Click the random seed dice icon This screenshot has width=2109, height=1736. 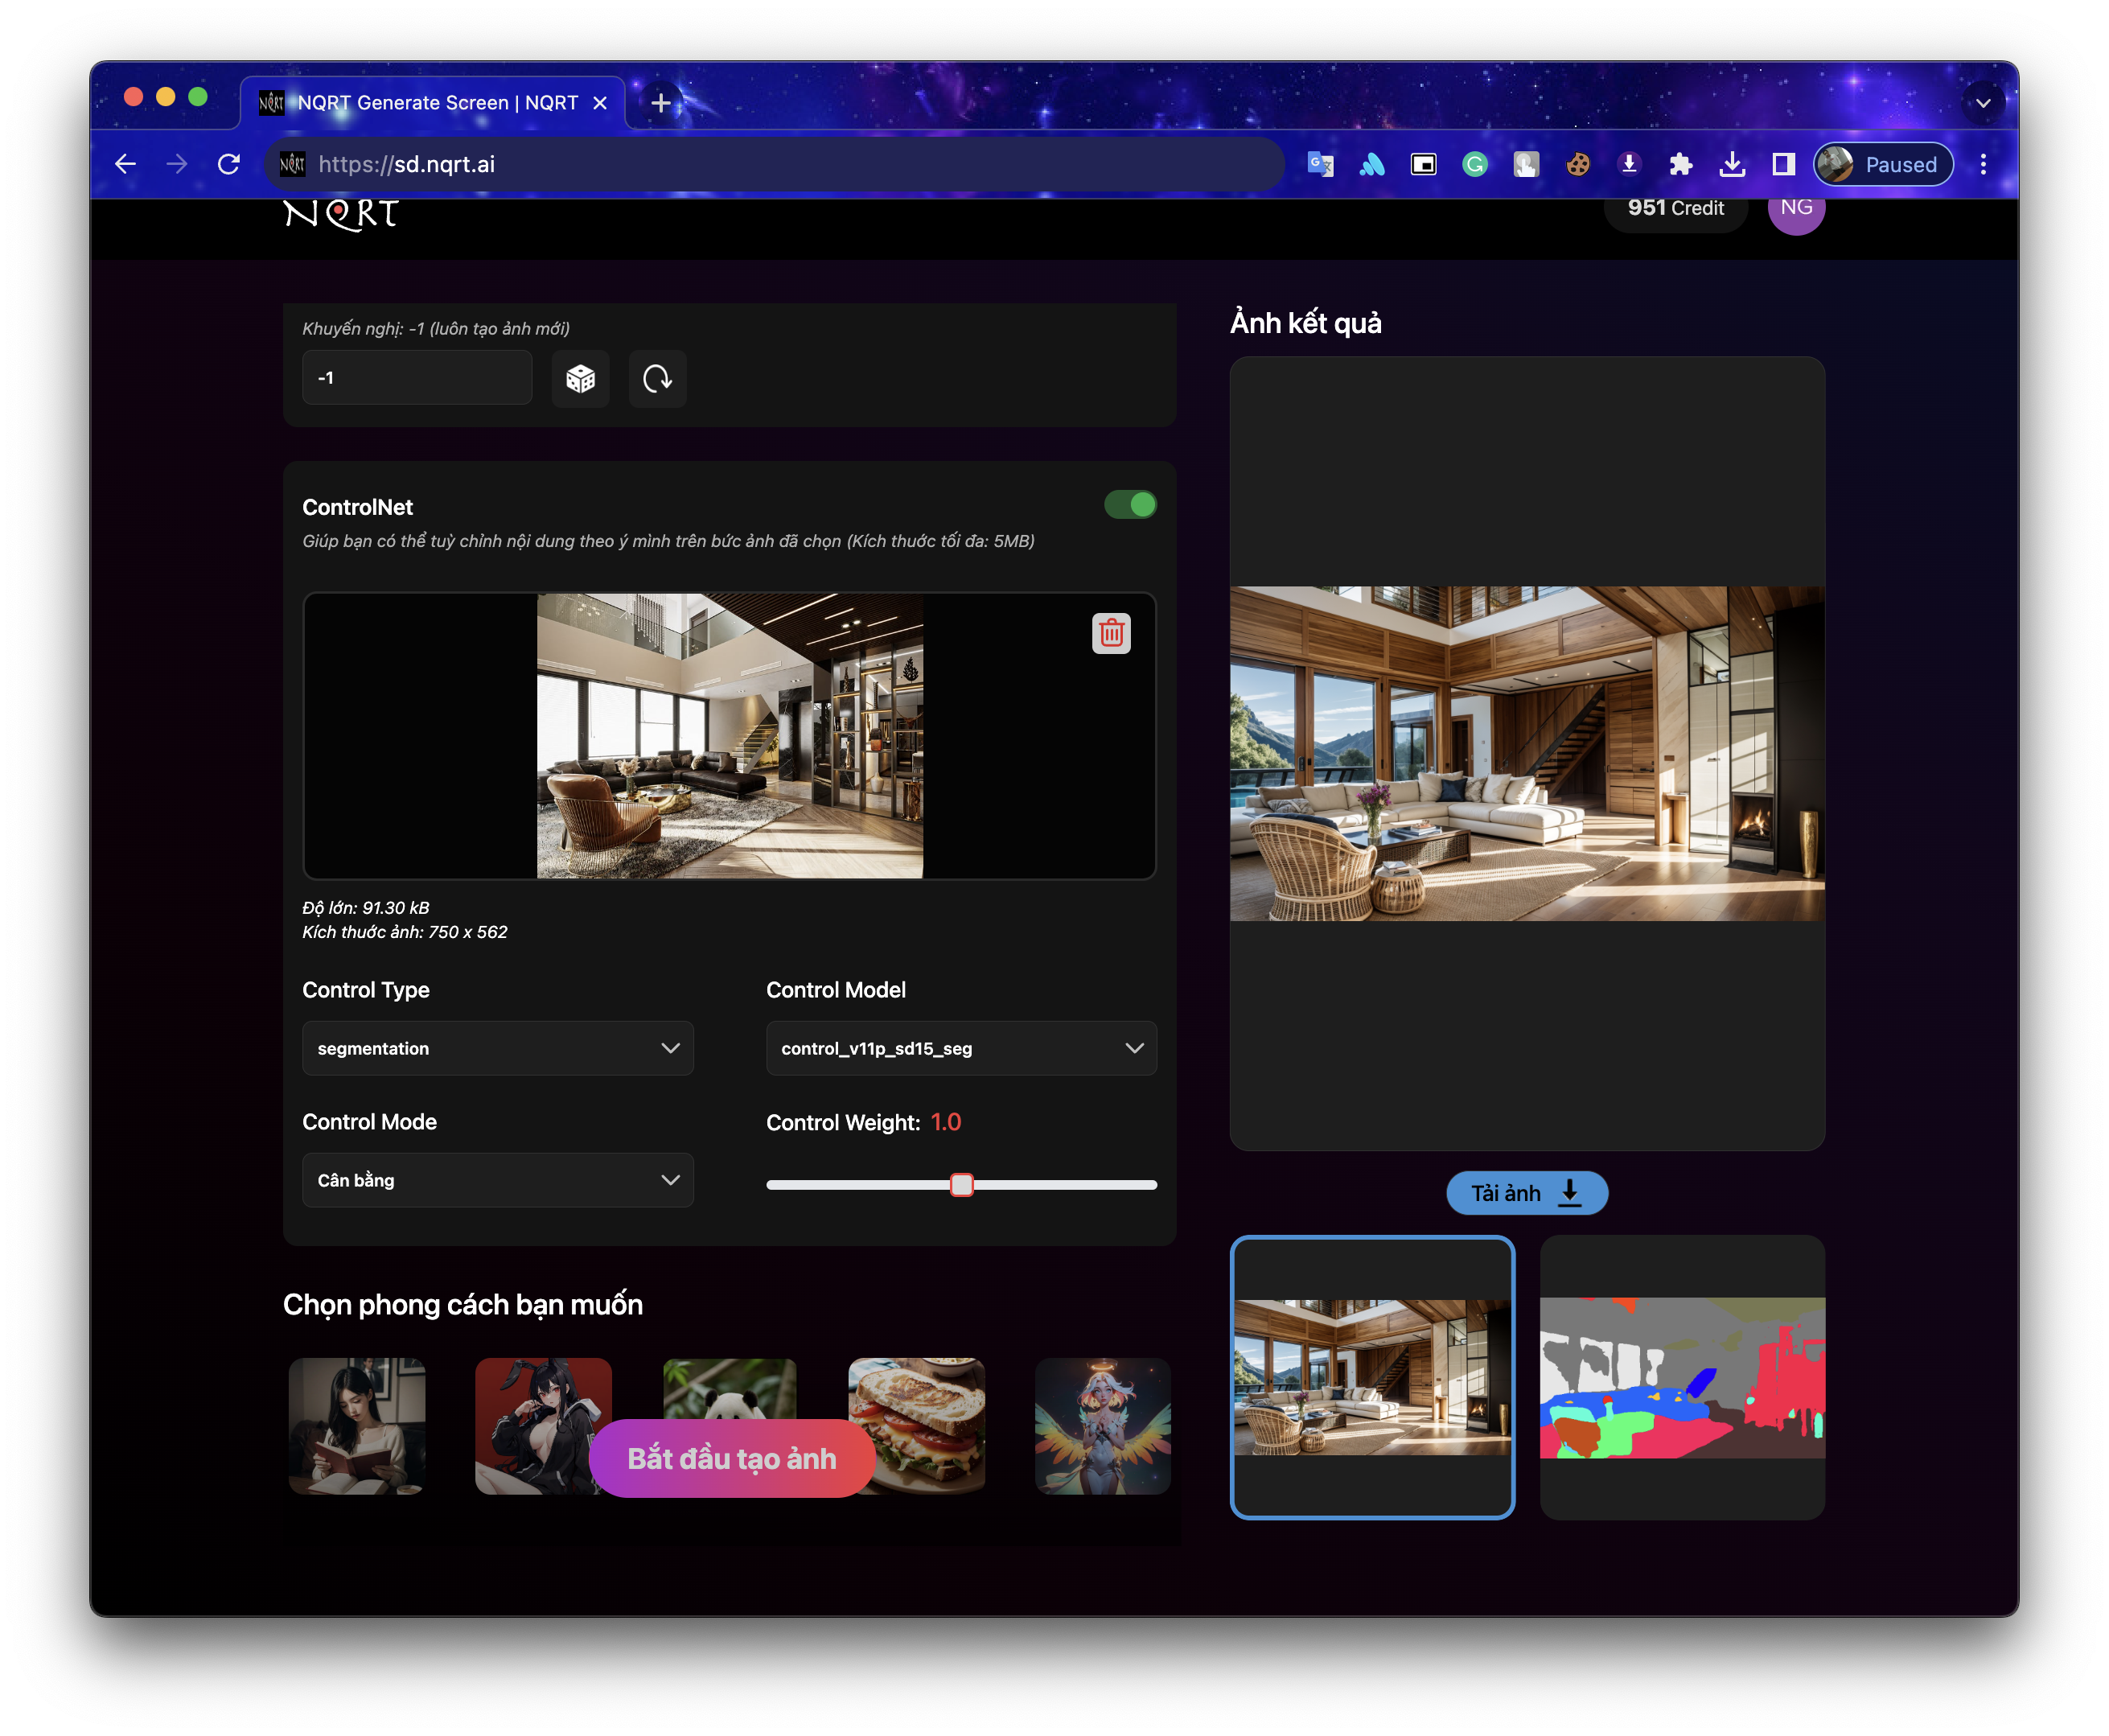coord(580,379)
